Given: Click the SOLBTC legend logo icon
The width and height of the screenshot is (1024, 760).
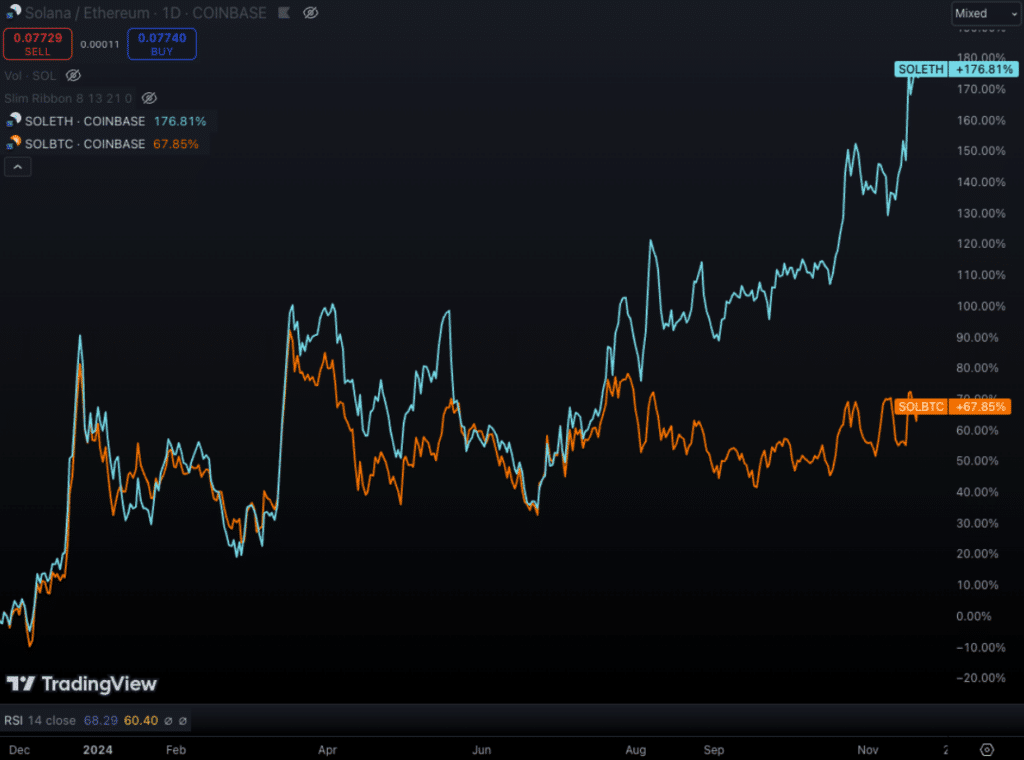Looking at the screenshot, I should click(x=14, y=143).
